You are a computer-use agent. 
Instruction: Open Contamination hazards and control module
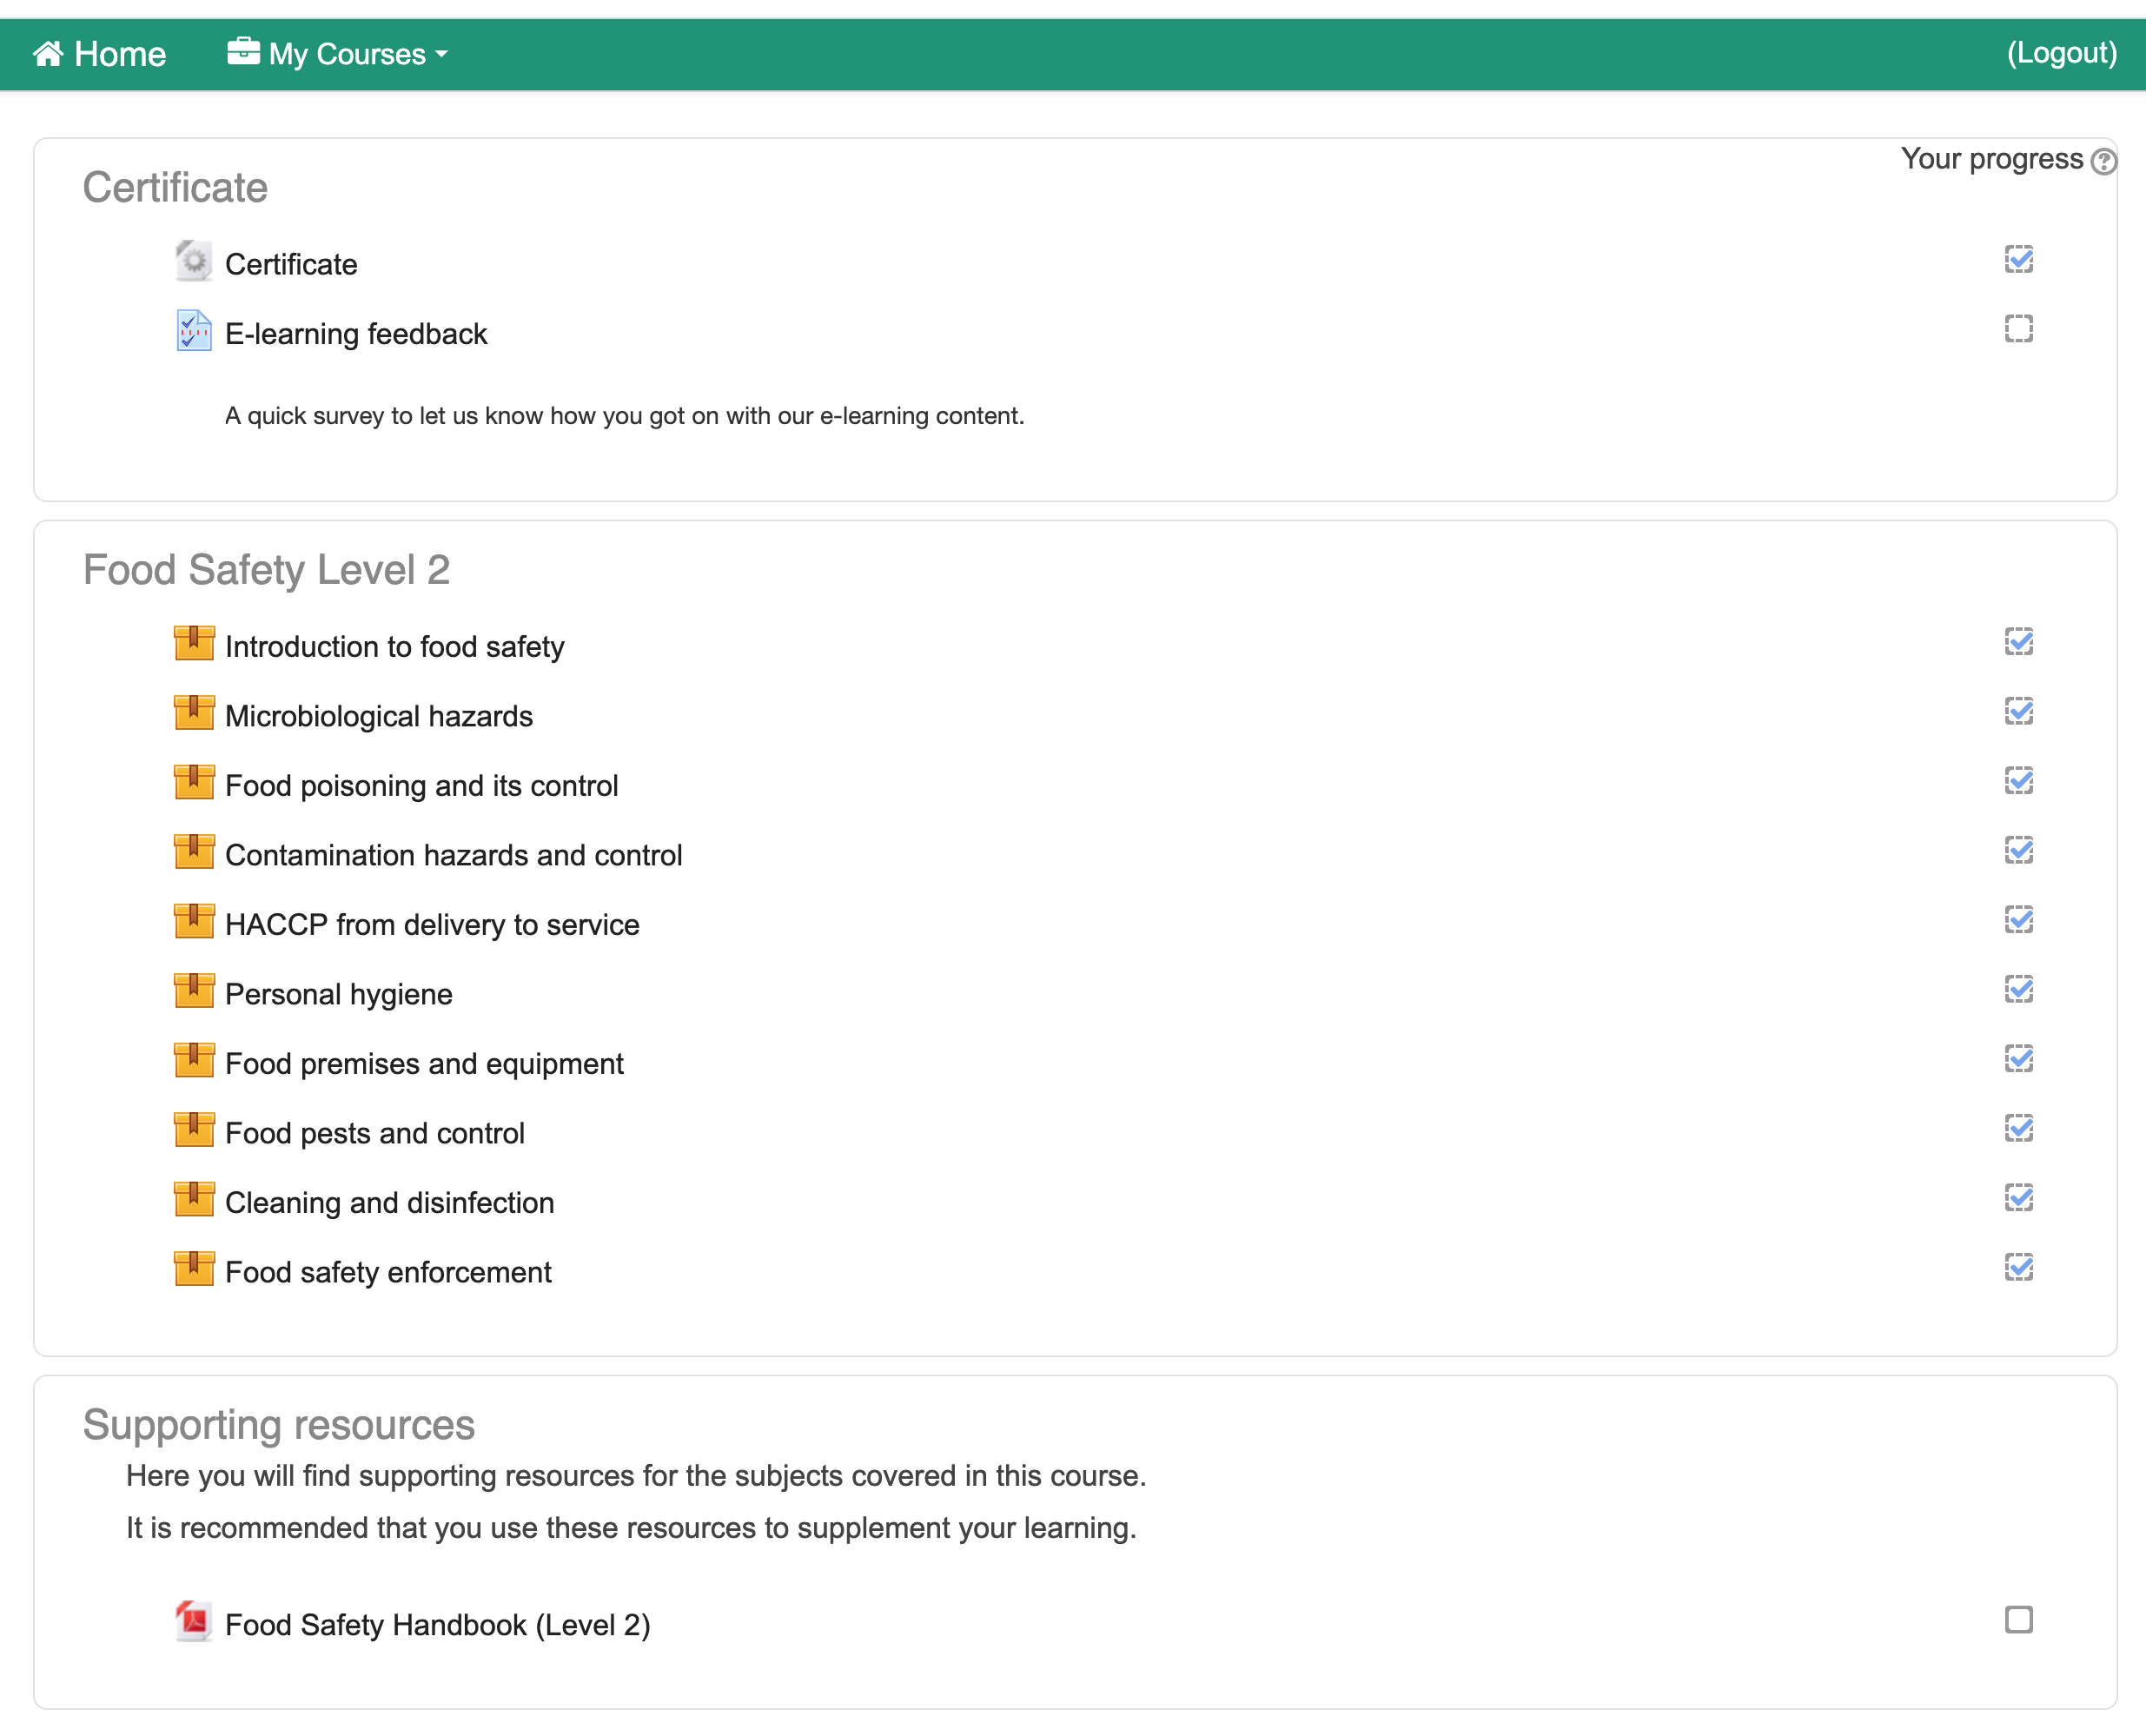(x=453, y=855)
